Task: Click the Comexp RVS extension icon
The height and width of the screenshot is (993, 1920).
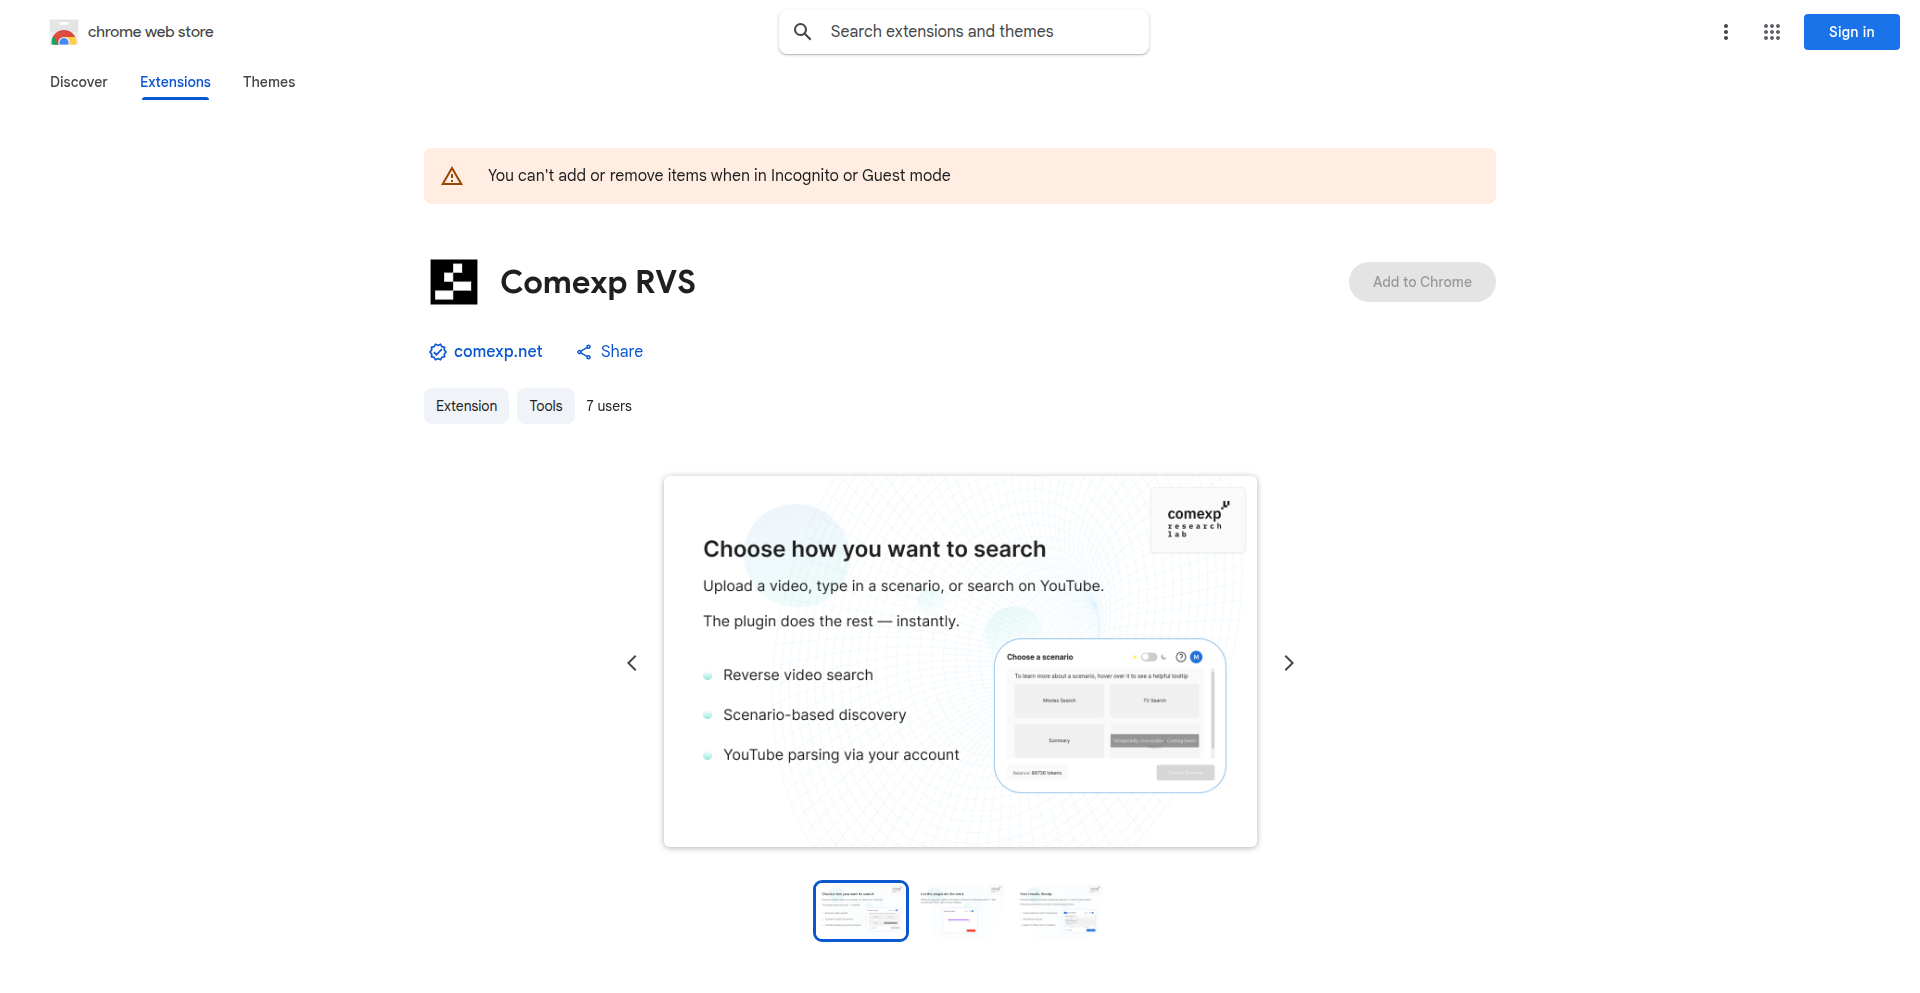Action: click(x=454, y=282)
